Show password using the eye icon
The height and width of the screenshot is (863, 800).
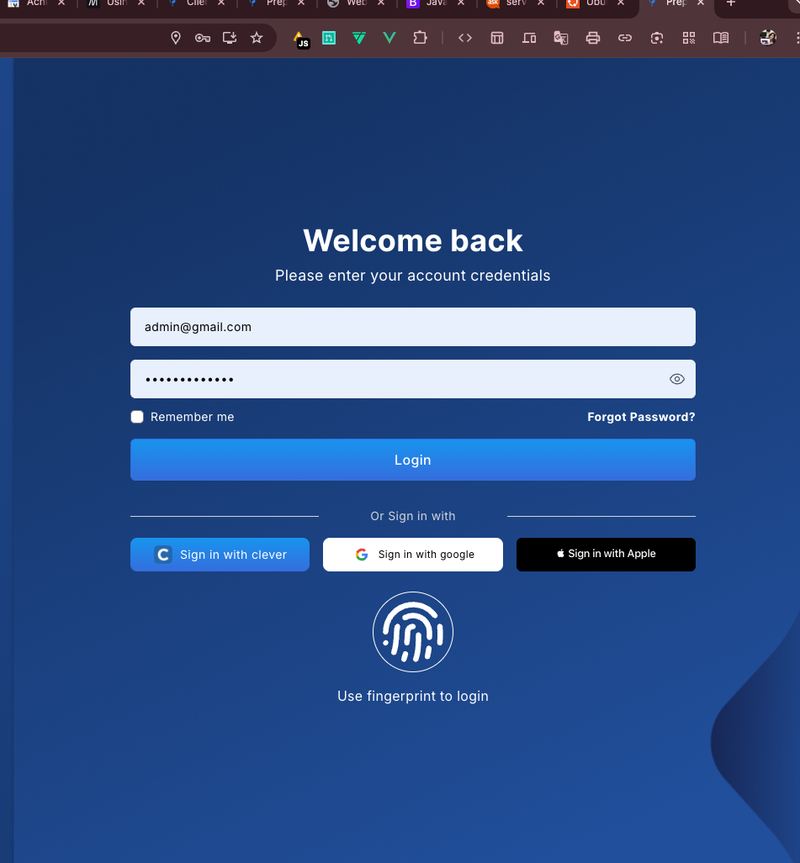coord(677,379)
